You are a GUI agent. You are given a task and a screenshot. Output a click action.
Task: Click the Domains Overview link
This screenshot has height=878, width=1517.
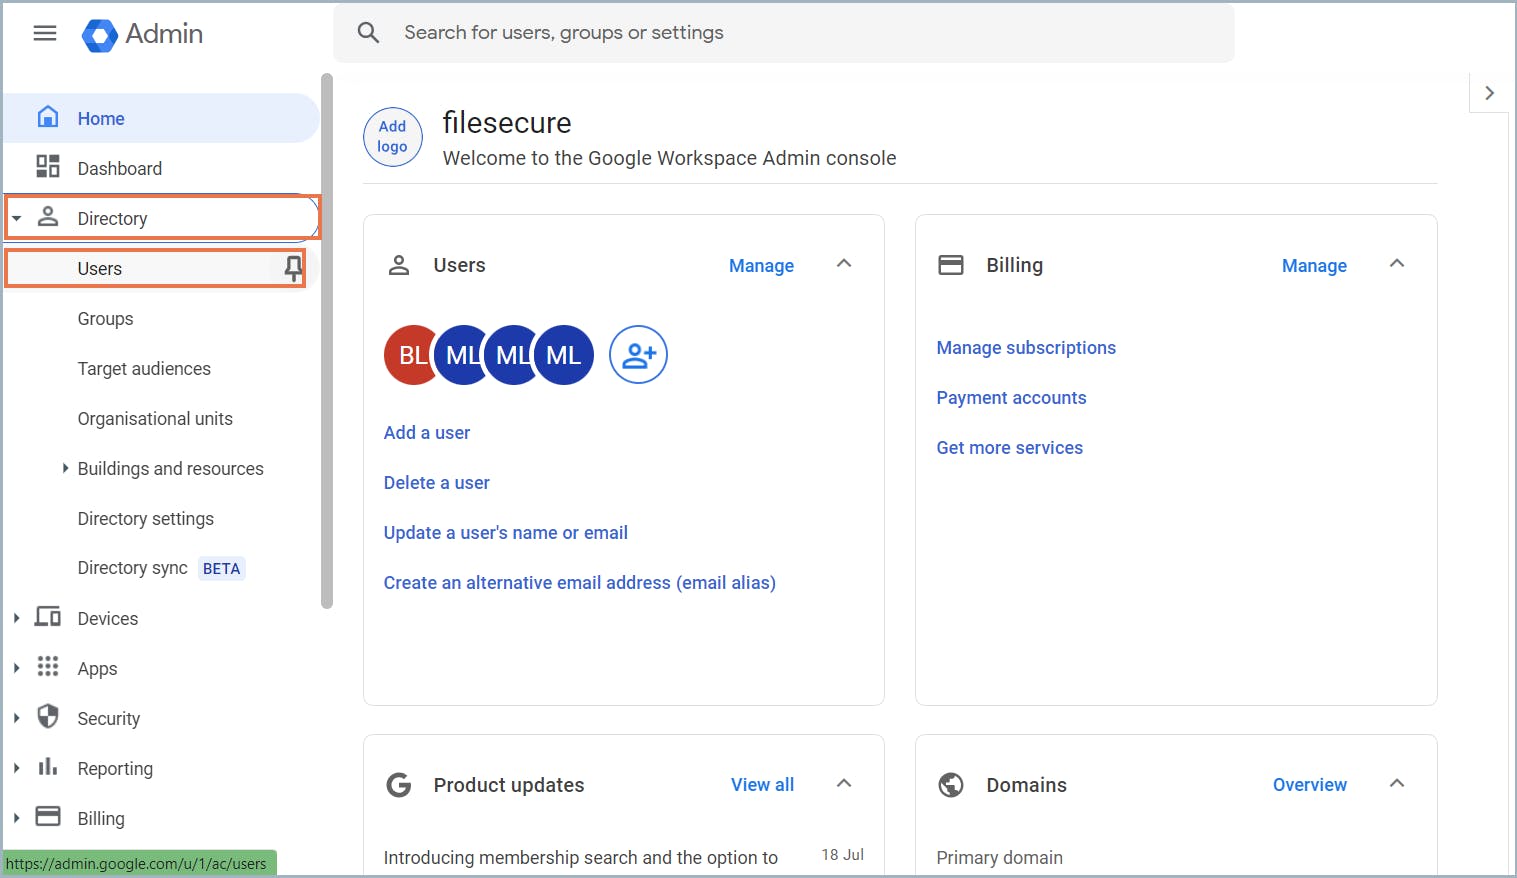point(1310,785)
